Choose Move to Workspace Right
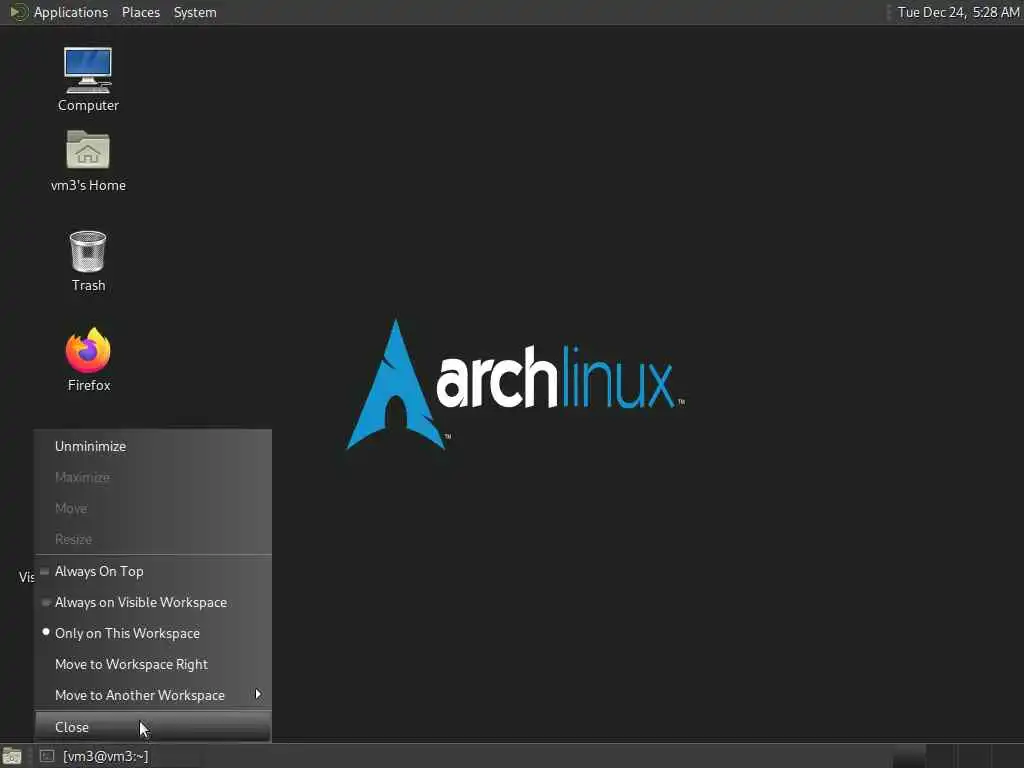Screen dimensions: 1024x768 point(153,664)
